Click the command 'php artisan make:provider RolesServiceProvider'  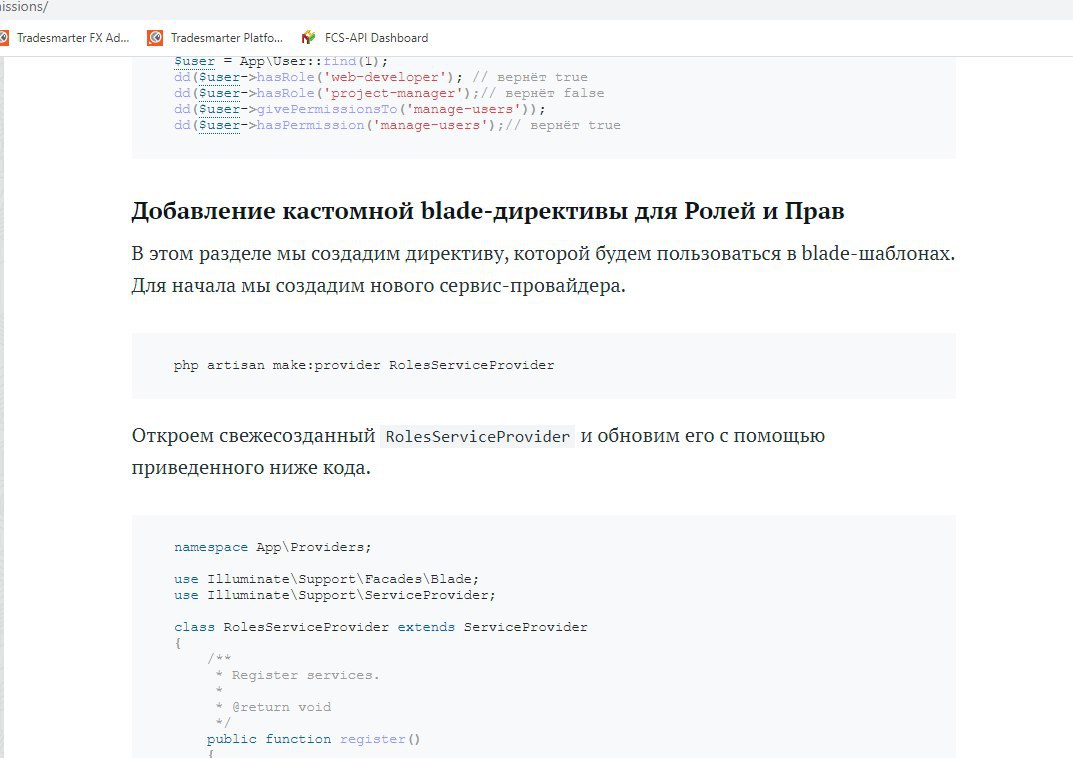coord(364,365)
